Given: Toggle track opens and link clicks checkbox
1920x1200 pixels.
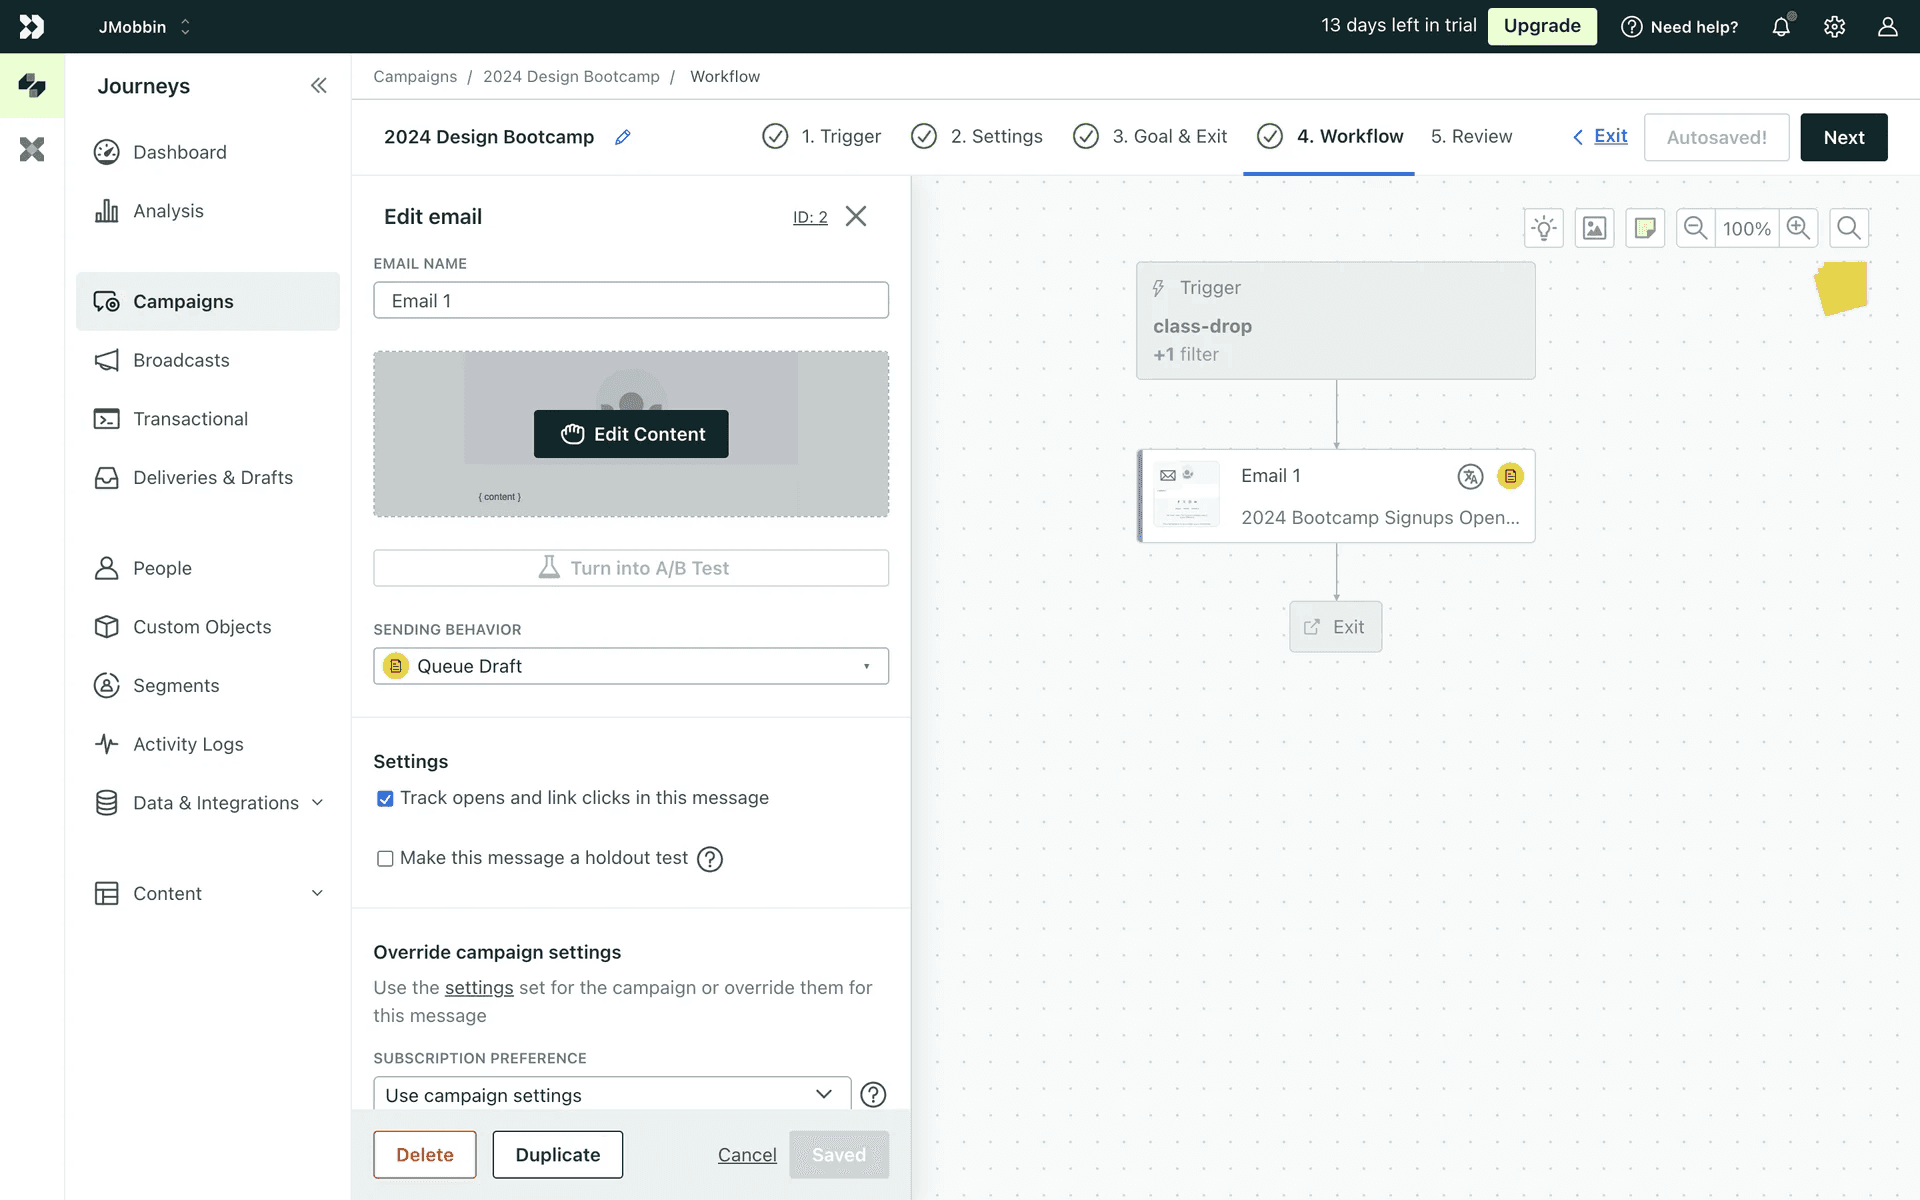Looking at the screenshot, I should (x=385, y=798).
